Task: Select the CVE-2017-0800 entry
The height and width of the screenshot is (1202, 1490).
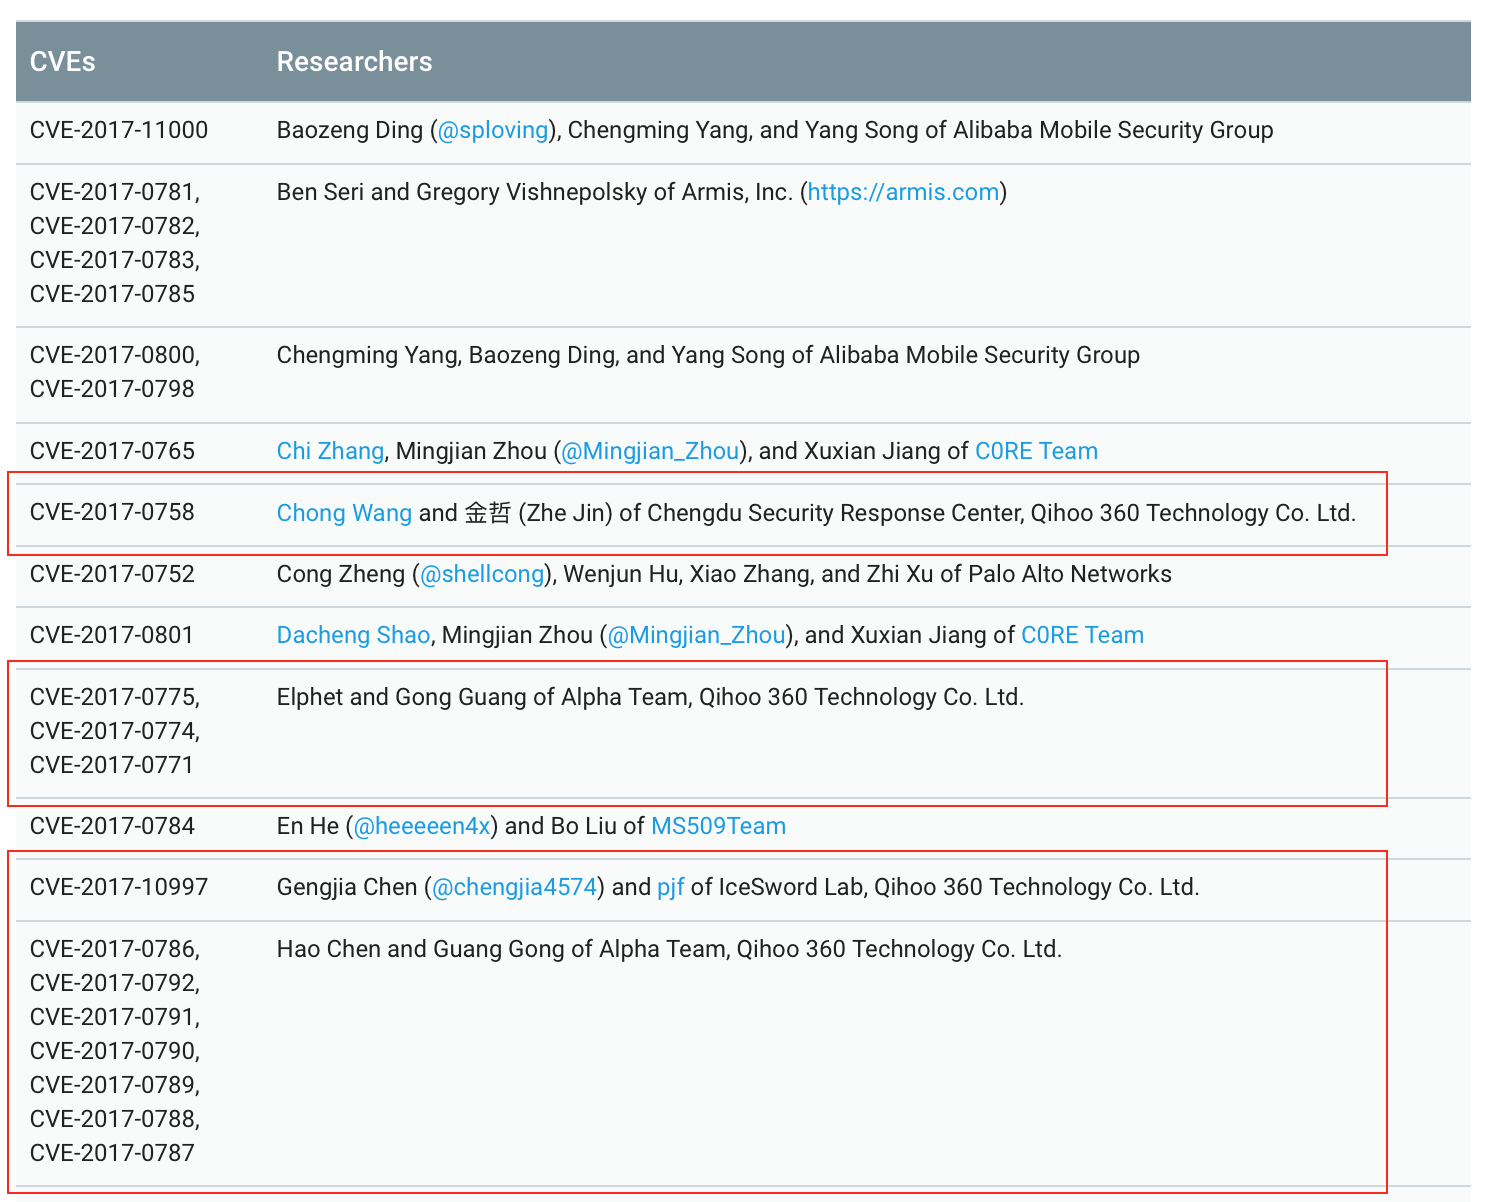Action: click(x=115, y=355)
